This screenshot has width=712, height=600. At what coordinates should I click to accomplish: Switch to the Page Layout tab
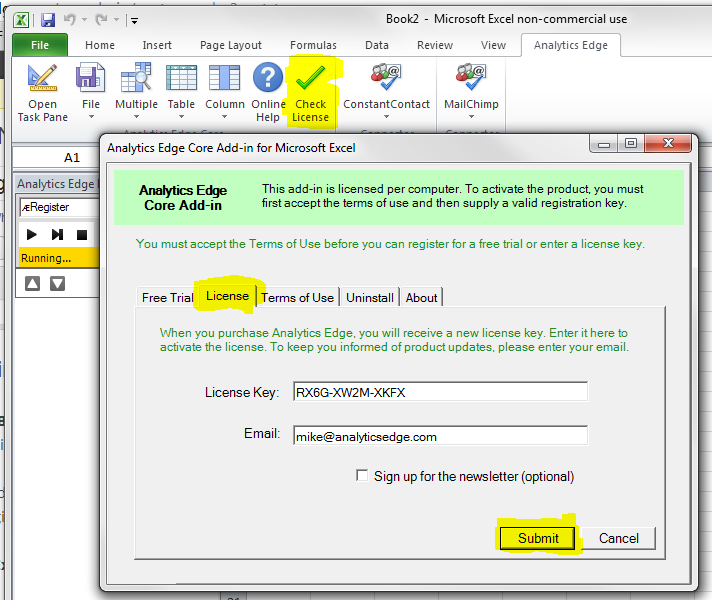[231, 45]
